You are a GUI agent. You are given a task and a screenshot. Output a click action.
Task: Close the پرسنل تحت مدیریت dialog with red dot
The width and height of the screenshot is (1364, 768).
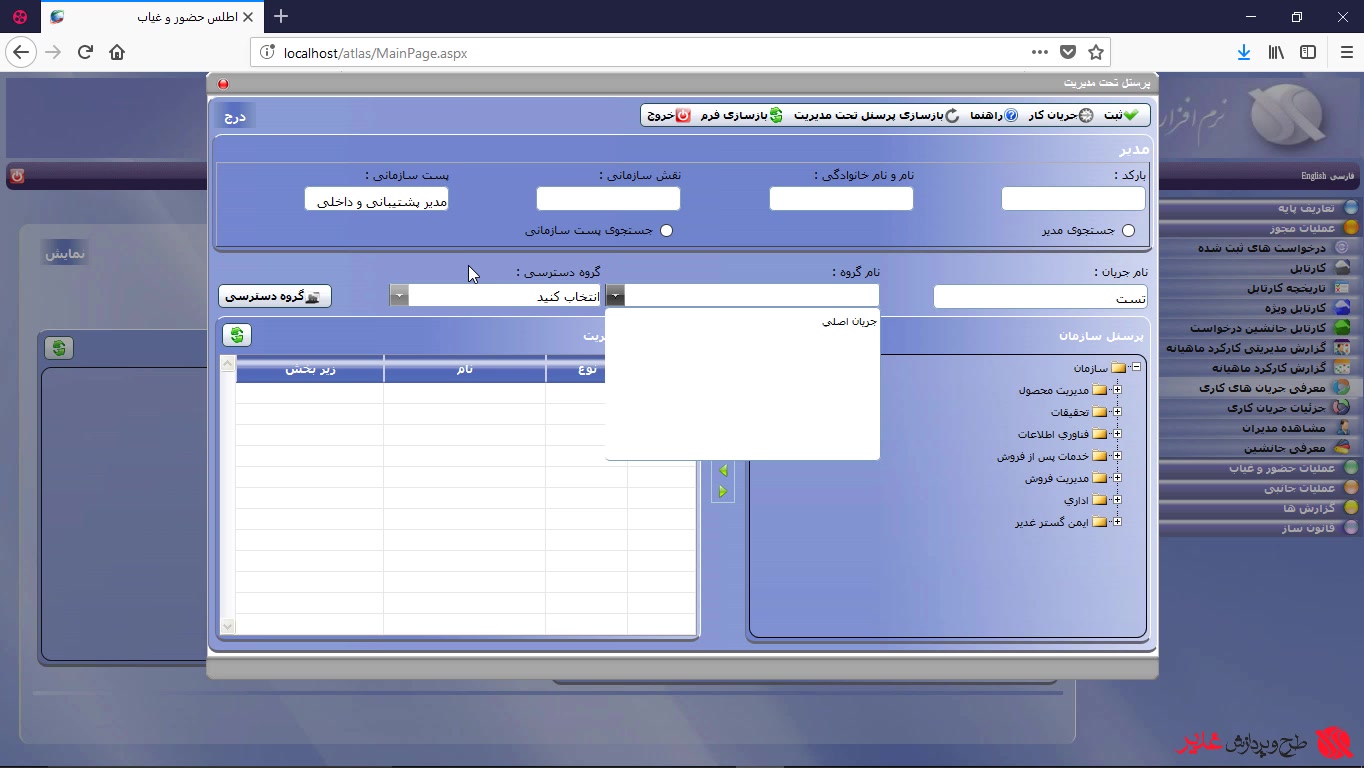[x=223, y=84]
